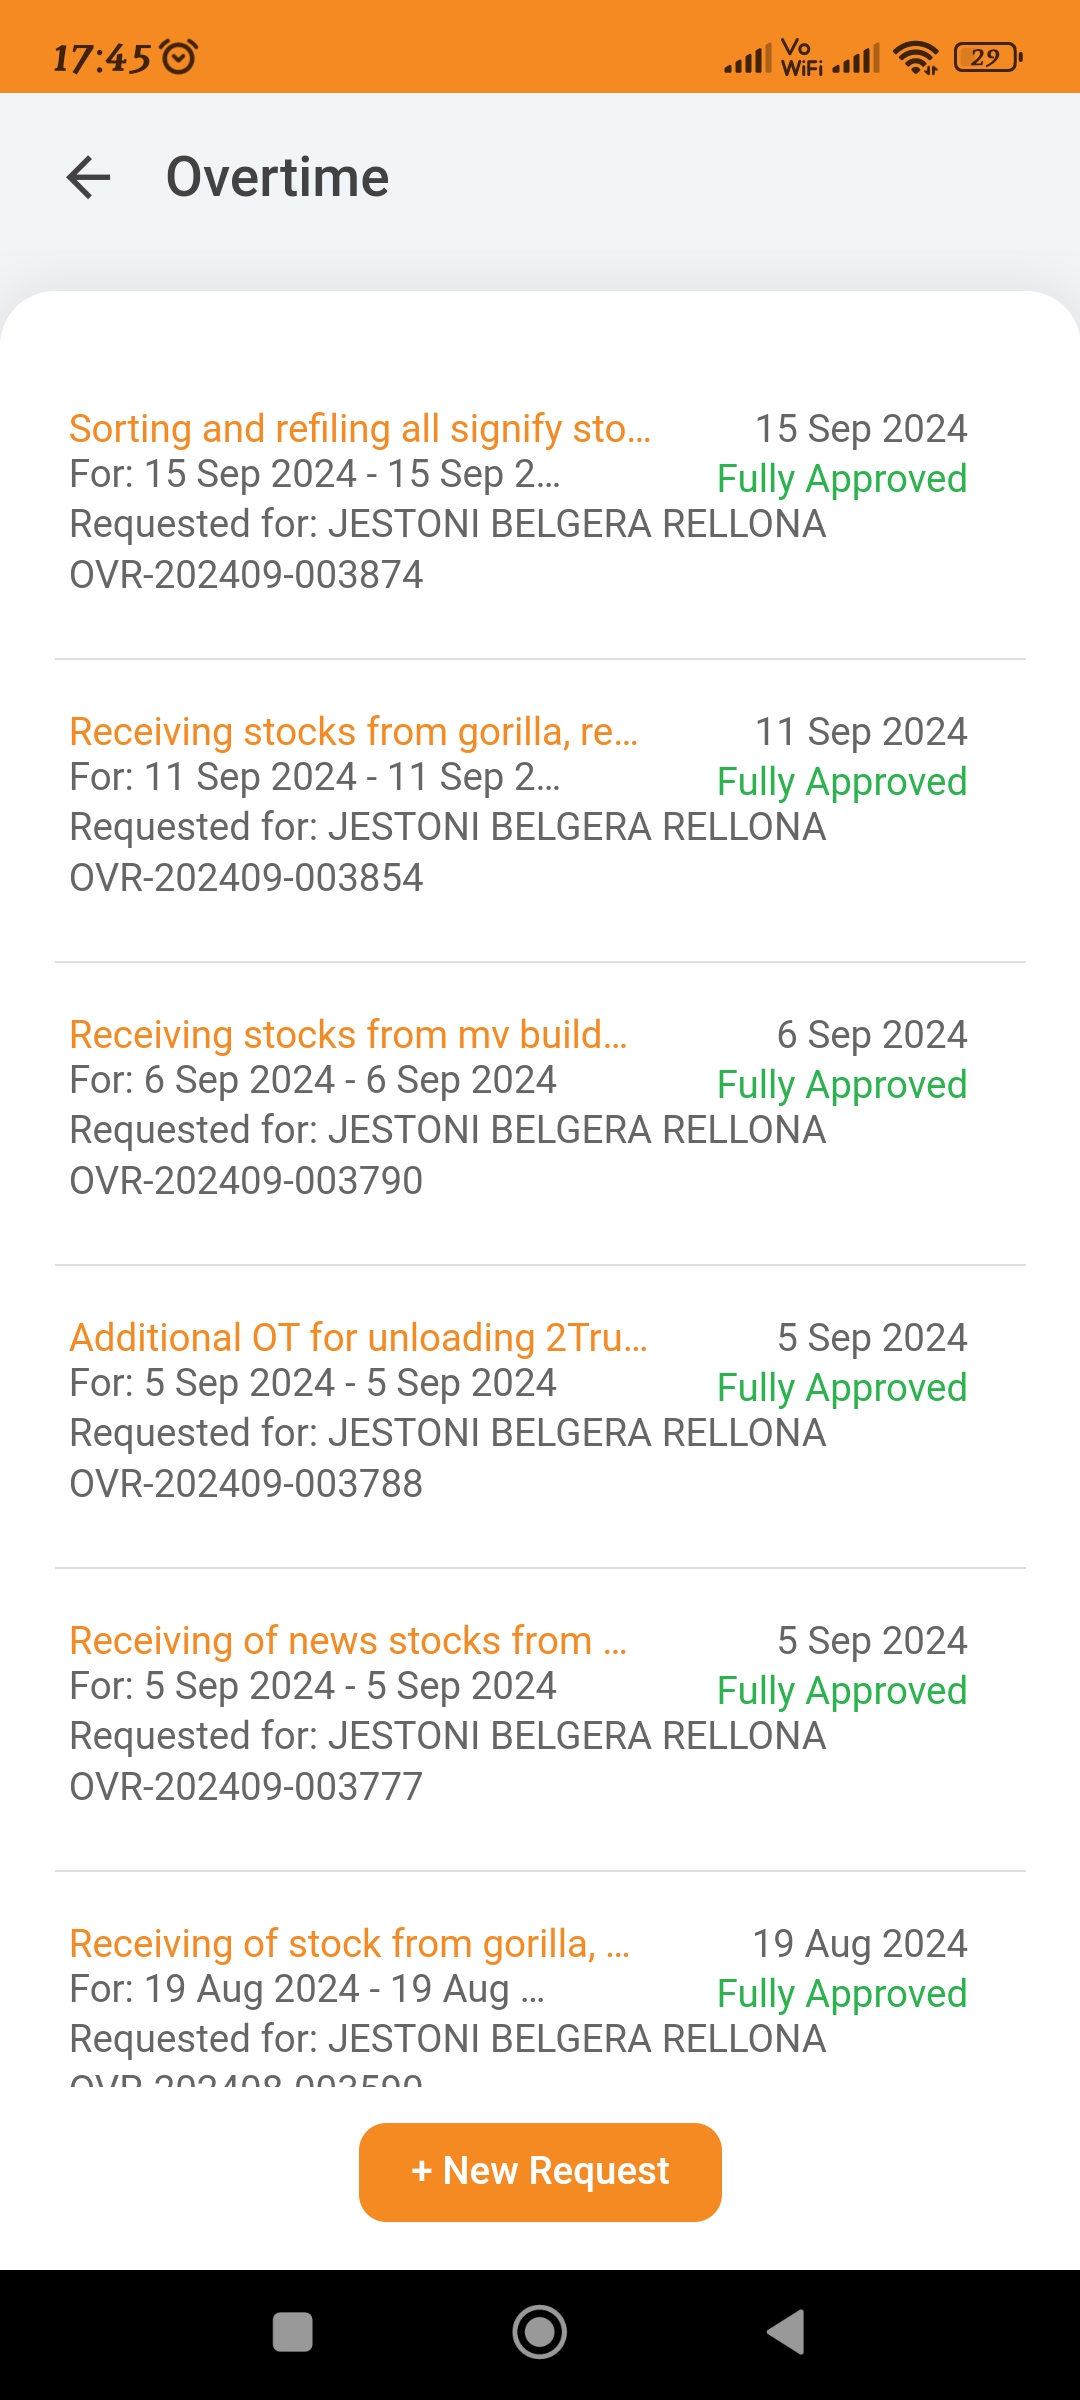Tap Fully Approved status for 5 Sep unloading
Viewport: 1080px width, 2400px height.
[x=842, y=1388]
